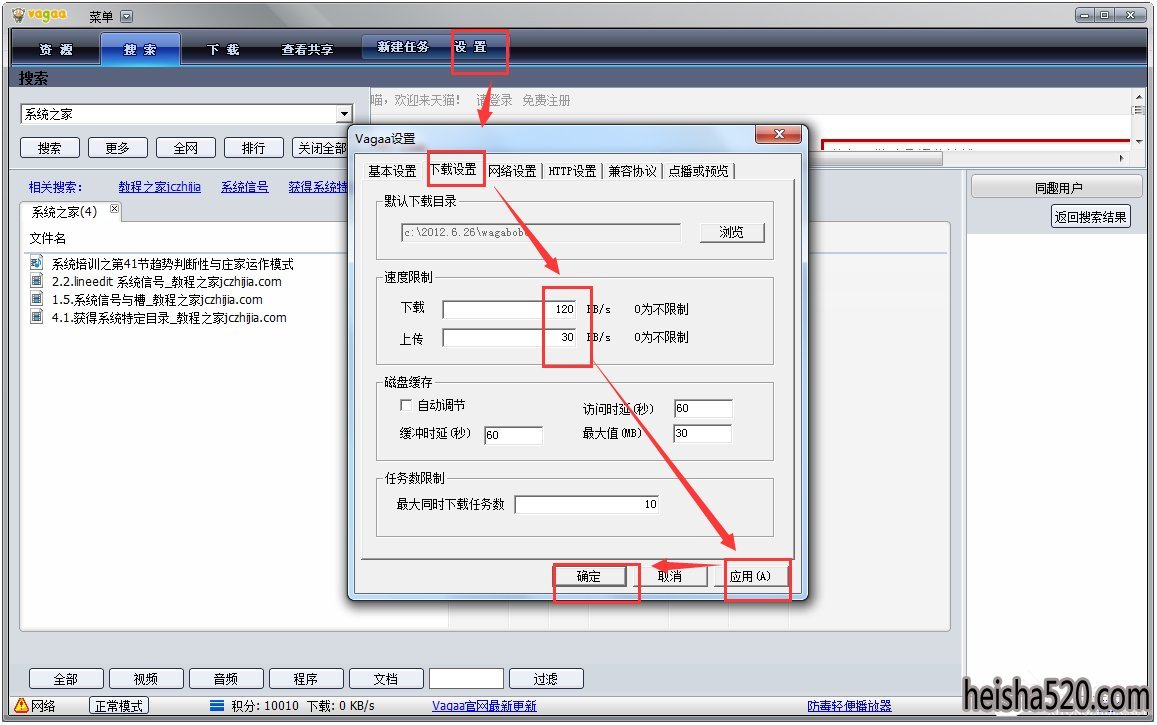Open related search link 教程之家jczhjia

pos(159,187)
